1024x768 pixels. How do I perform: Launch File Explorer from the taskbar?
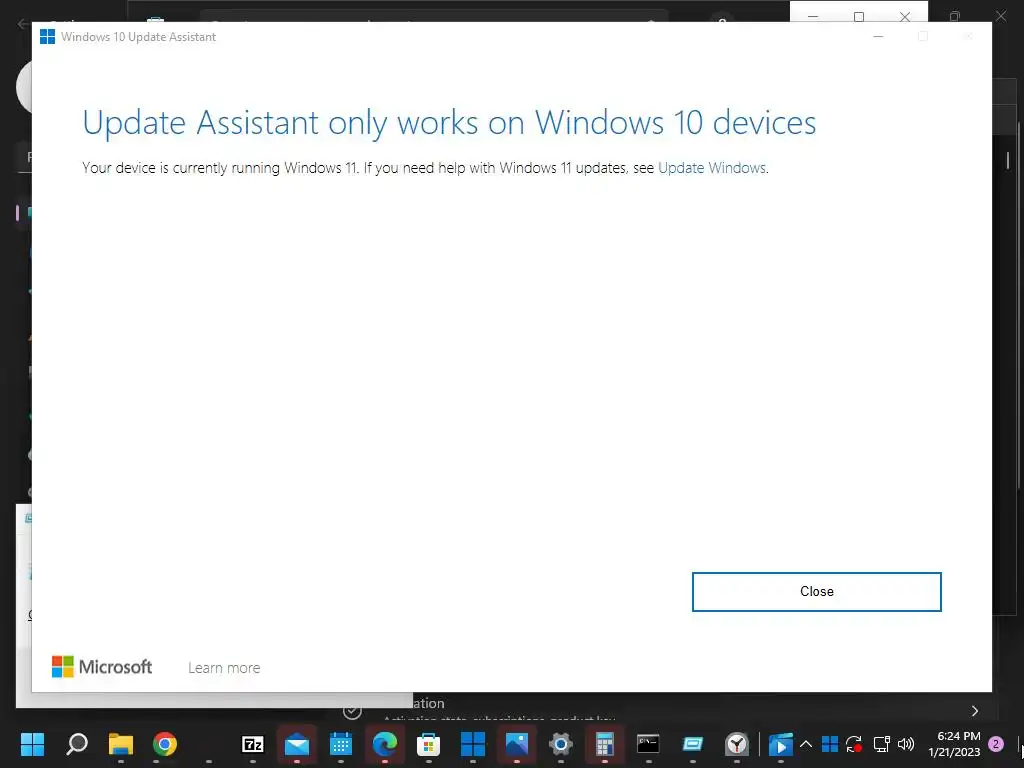click(x=121, y=744)
